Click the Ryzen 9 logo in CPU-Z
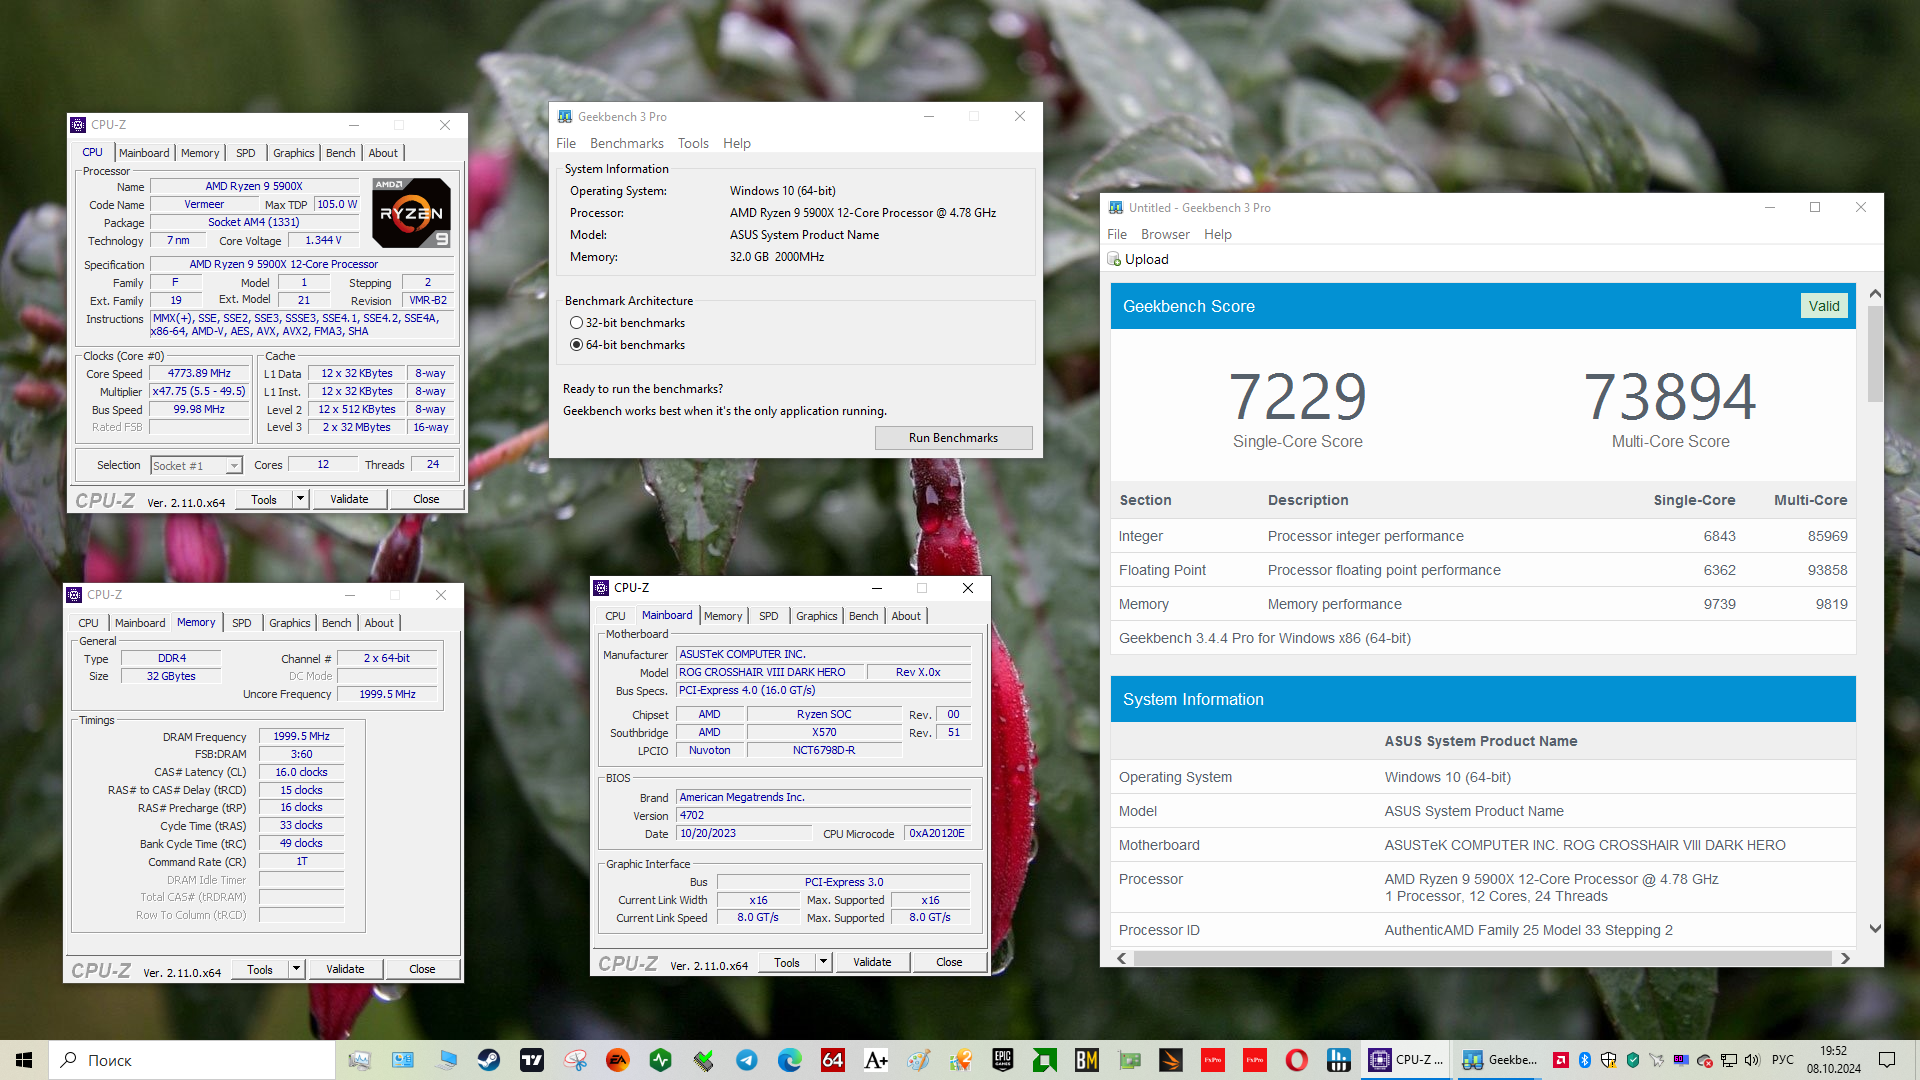Screen dimensions: 1920x1080 [x=411, y=212]
